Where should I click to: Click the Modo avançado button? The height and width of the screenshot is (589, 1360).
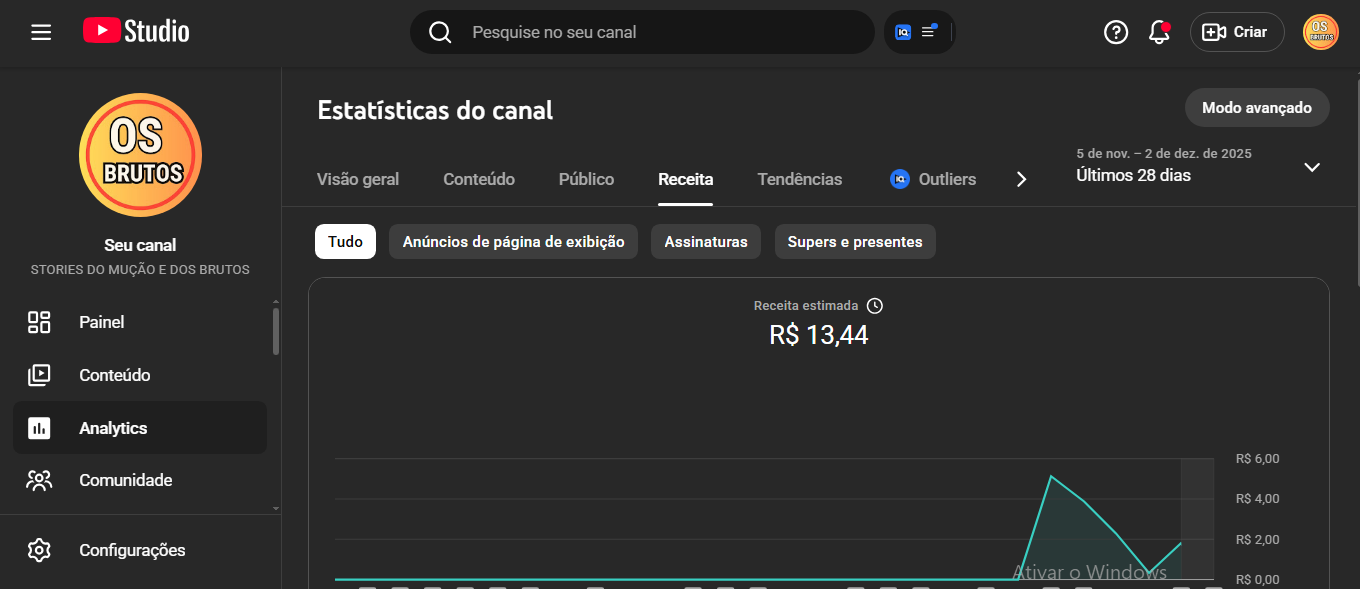1257,108
